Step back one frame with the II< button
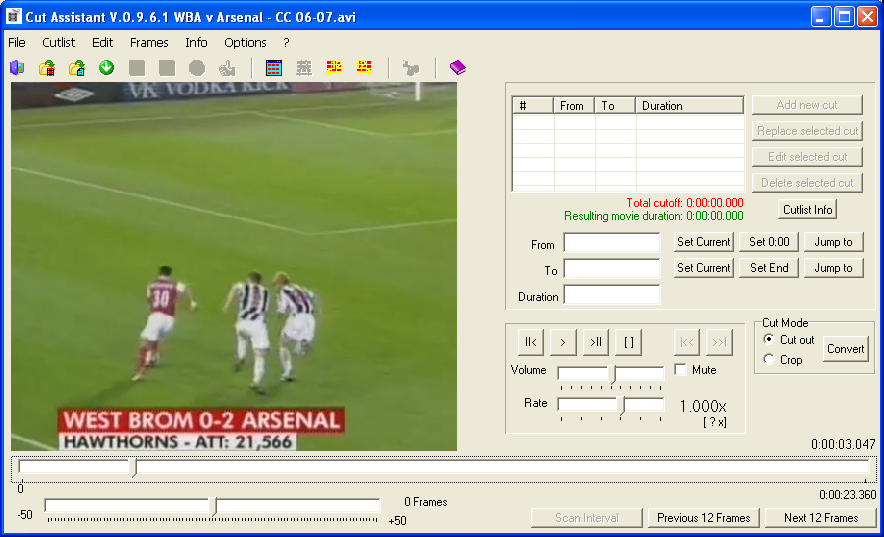 tap(531, 342)
